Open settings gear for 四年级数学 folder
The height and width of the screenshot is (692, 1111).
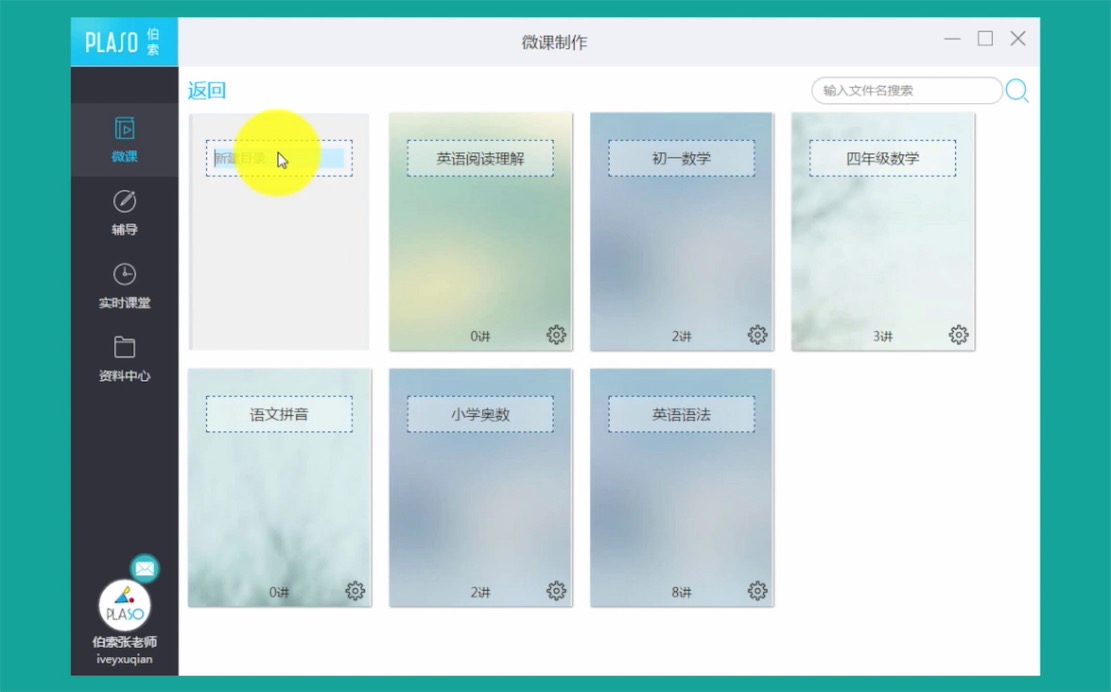[958, 335]
